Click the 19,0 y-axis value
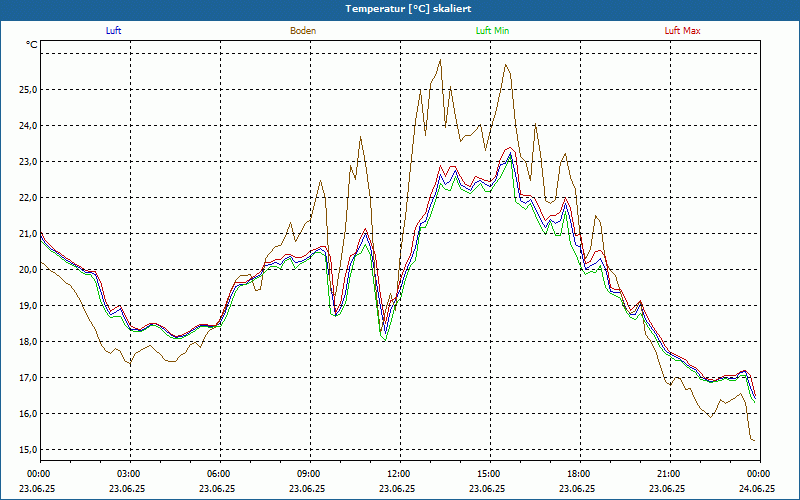Screen dimensions: 800x500 29,306
